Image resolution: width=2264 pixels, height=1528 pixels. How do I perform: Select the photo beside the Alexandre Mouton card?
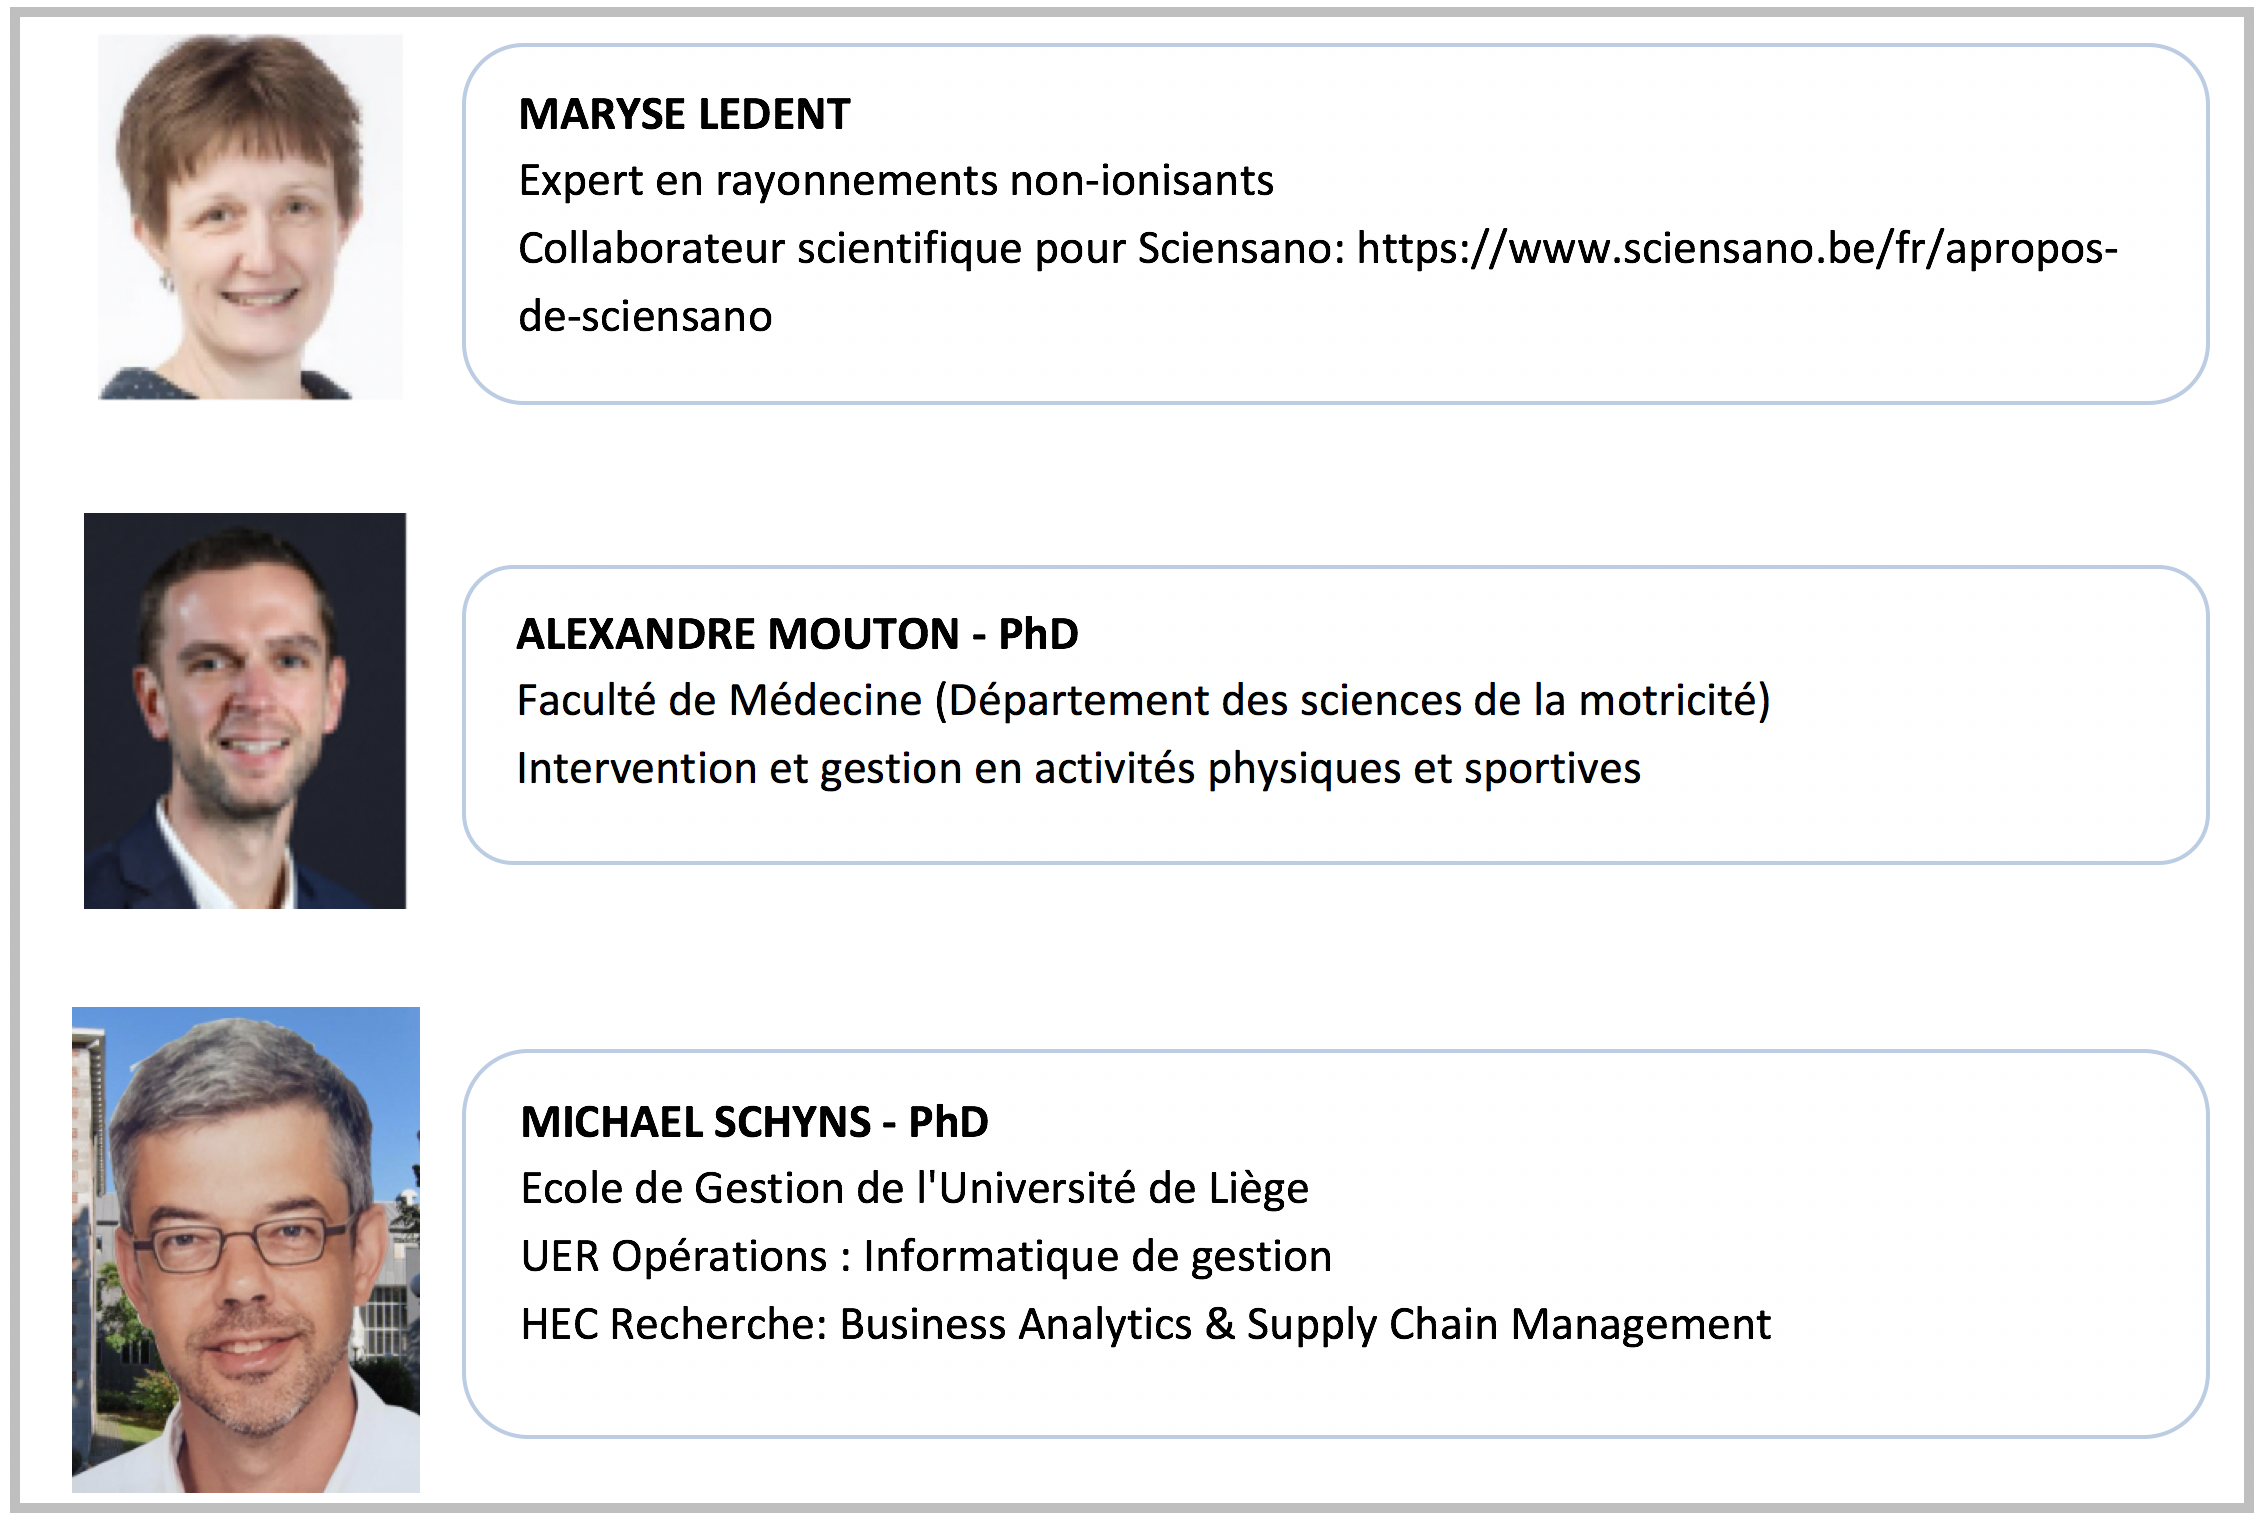[x=245, y=711]
